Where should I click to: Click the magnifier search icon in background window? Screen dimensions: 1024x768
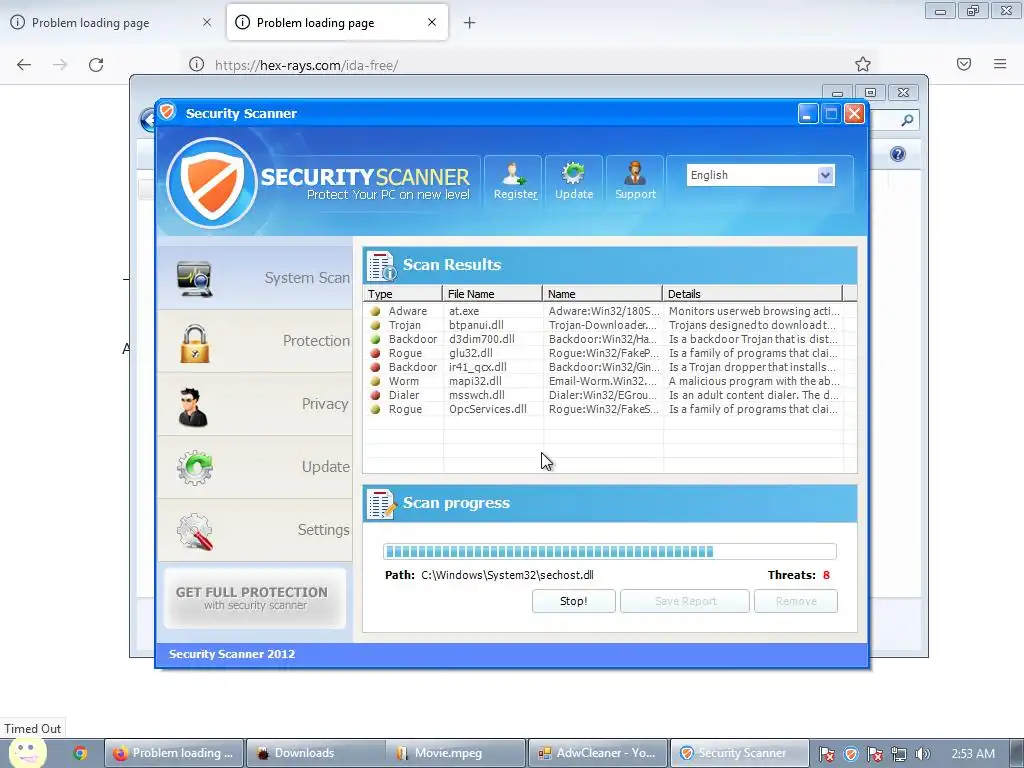(x=907, y=120)
